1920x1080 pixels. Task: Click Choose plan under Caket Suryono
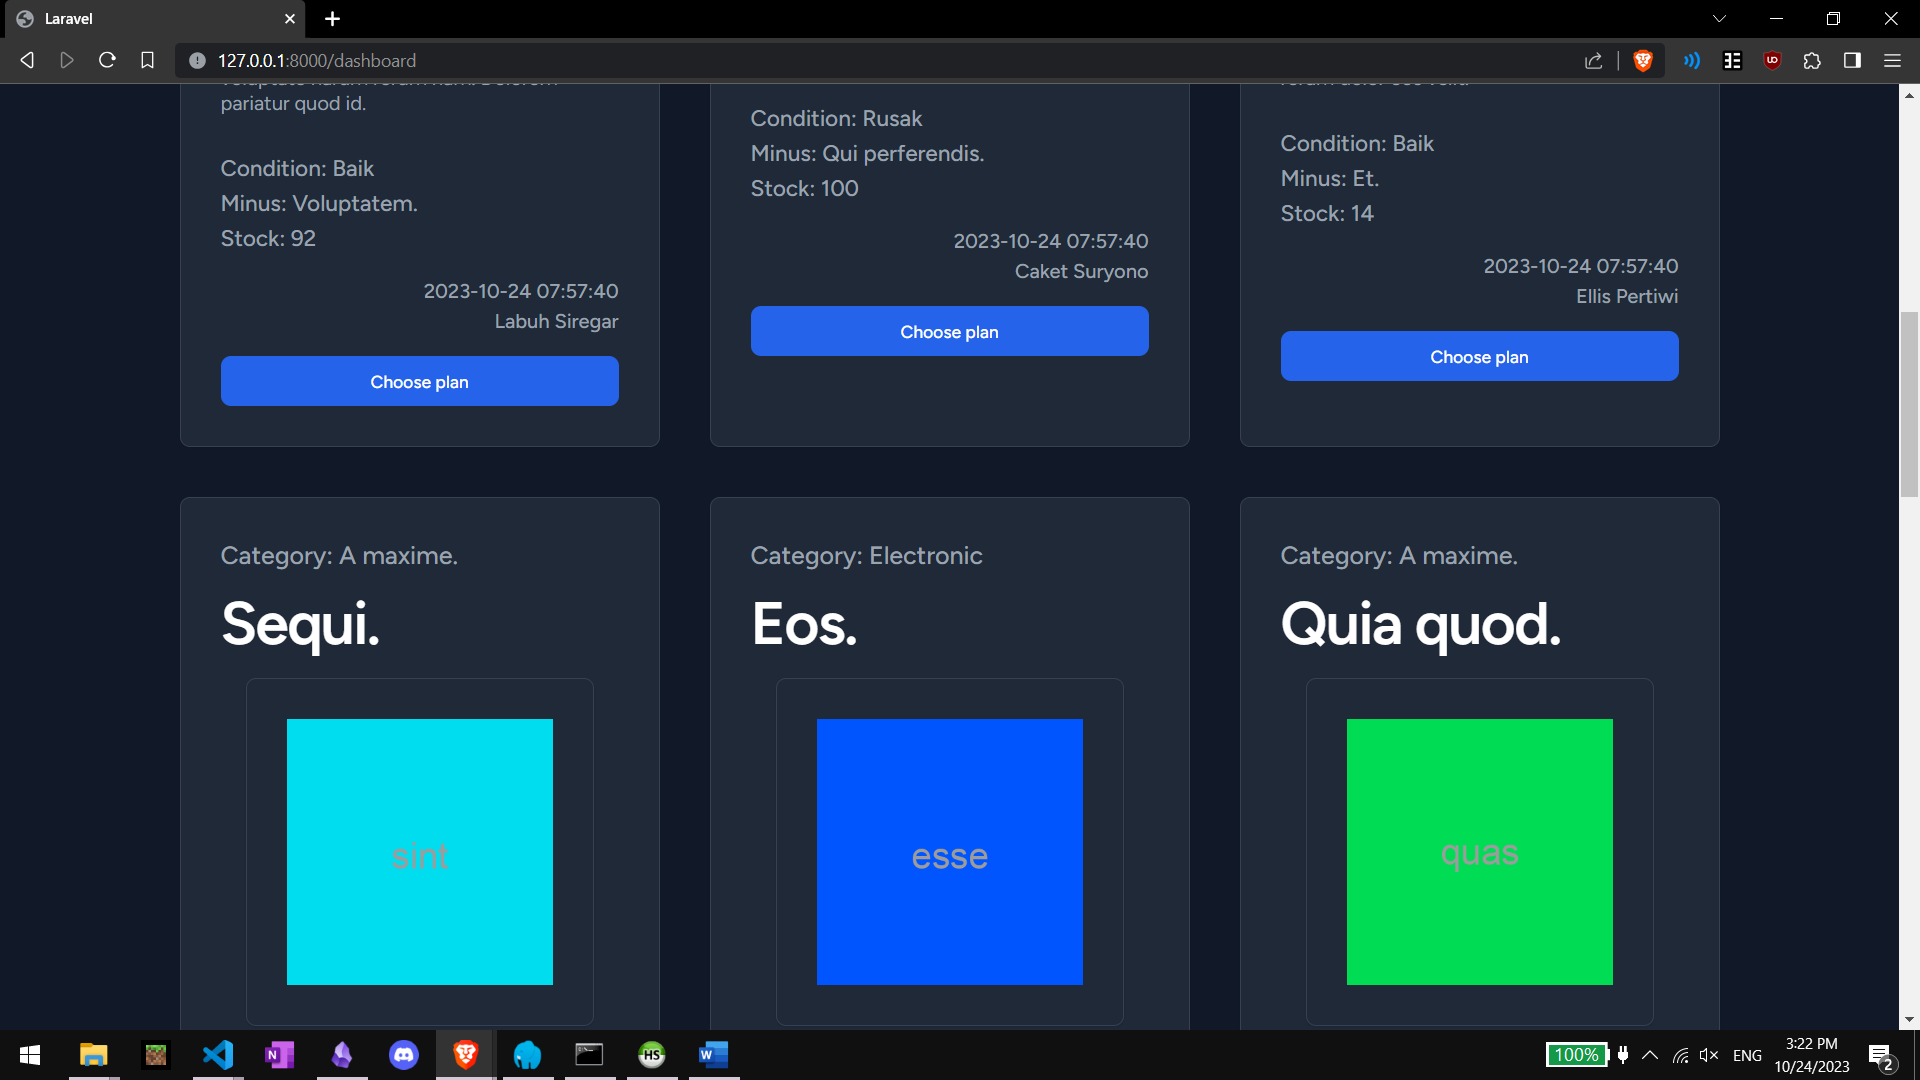949,331
